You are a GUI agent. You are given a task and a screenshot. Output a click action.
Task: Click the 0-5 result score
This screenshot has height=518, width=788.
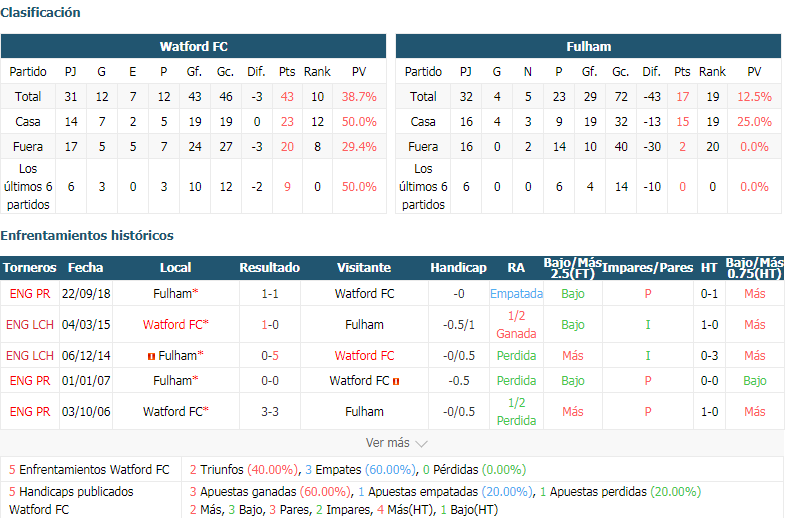270,356
